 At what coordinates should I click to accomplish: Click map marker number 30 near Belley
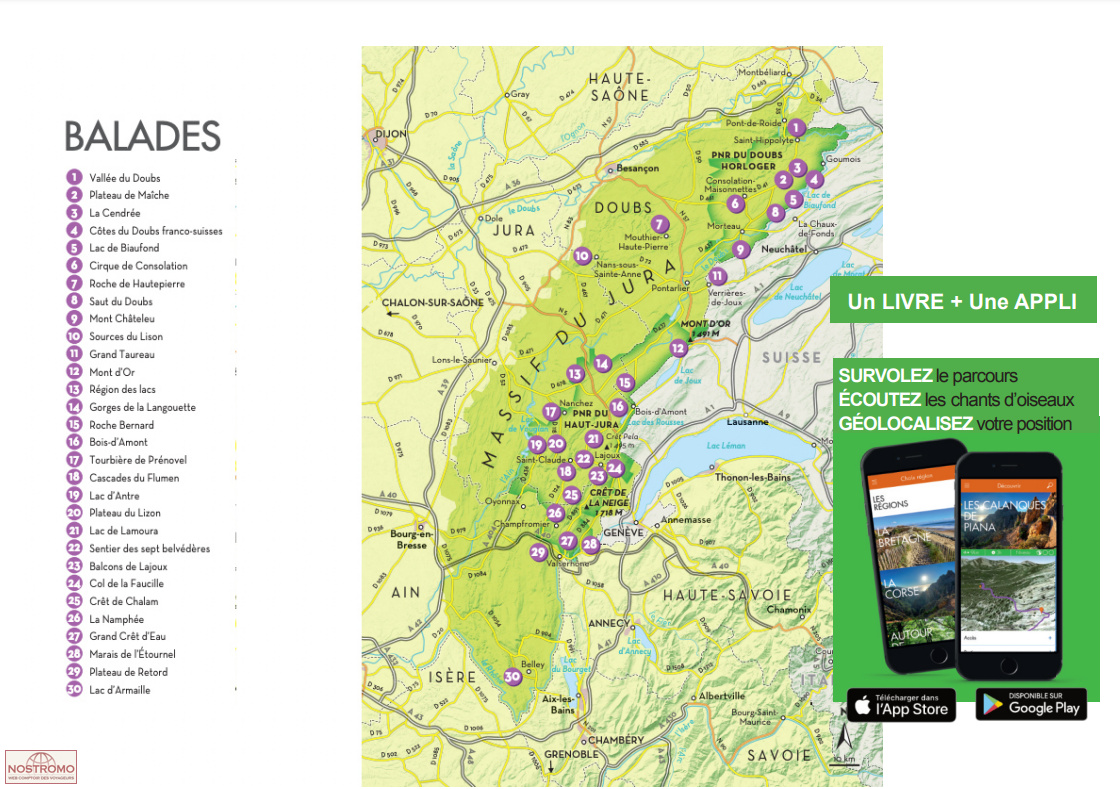[x=512, y=677]
